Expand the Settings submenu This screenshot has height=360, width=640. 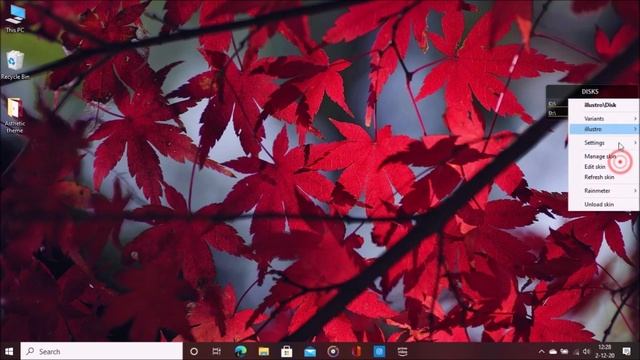(x=604, y=142)
